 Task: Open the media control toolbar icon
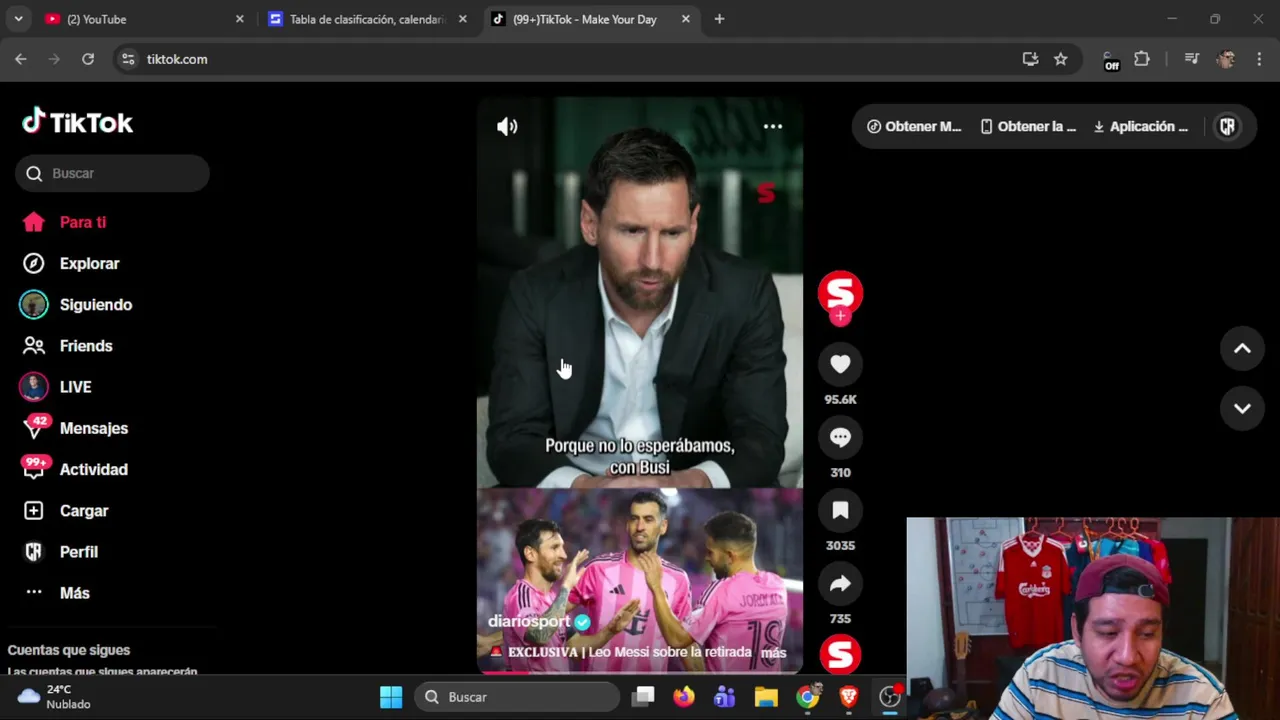point(1191,59)
